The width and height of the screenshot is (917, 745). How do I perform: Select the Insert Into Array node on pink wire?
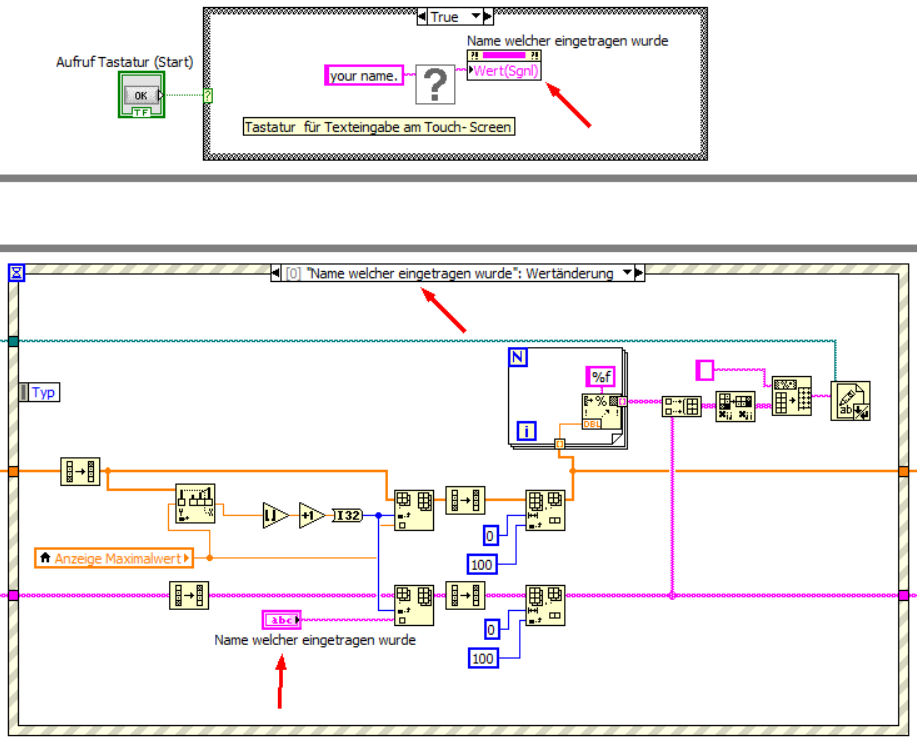414,605
